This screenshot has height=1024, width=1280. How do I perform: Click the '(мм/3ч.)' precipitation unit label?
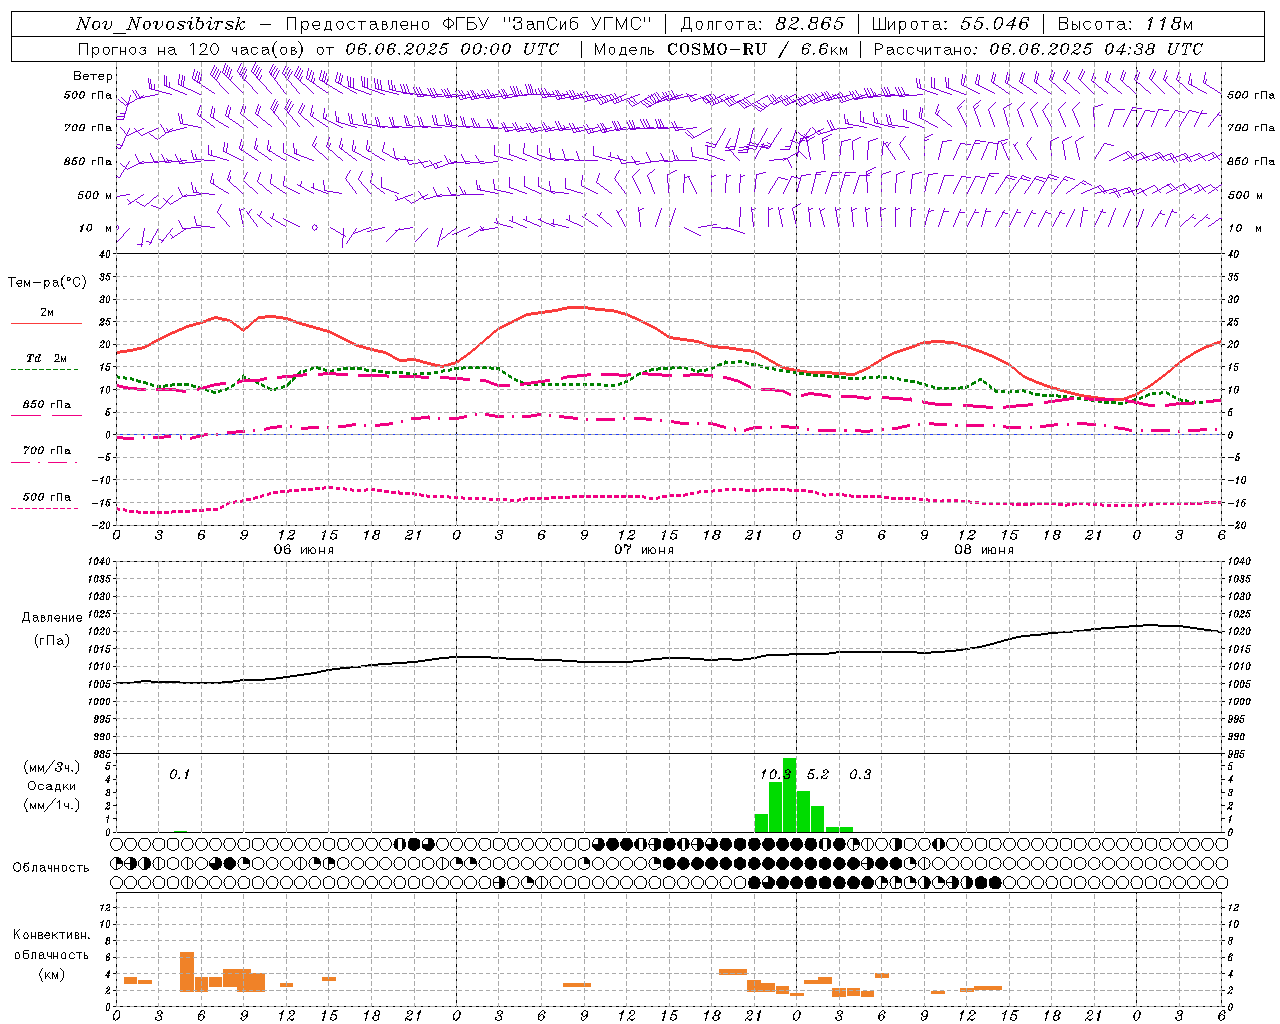52,767
